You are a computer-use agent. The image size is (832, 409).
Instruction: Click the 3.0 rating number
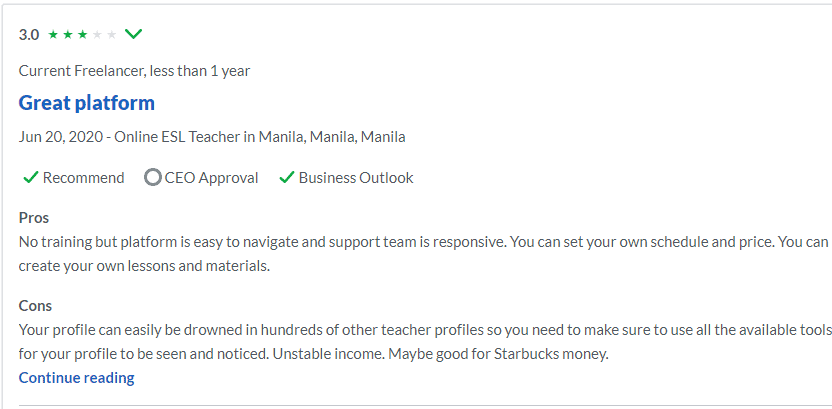pyautogui.click(x=29, y=35)
